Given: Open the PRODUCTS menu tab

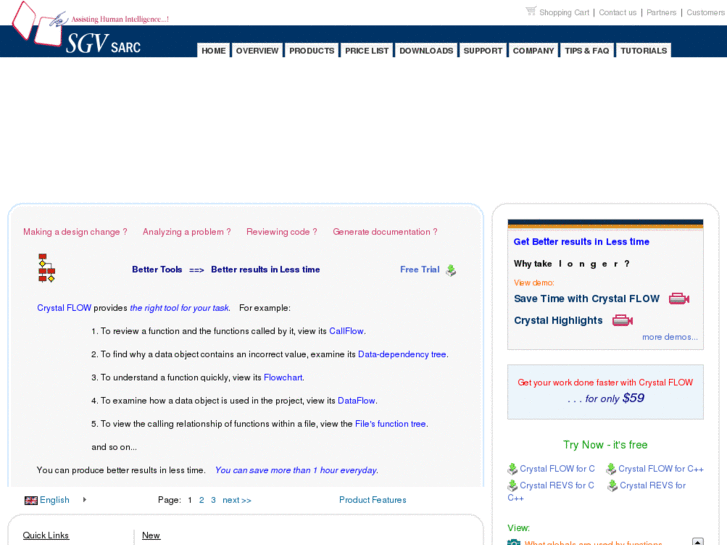Looking at the screenshot, I should [312, 51].
